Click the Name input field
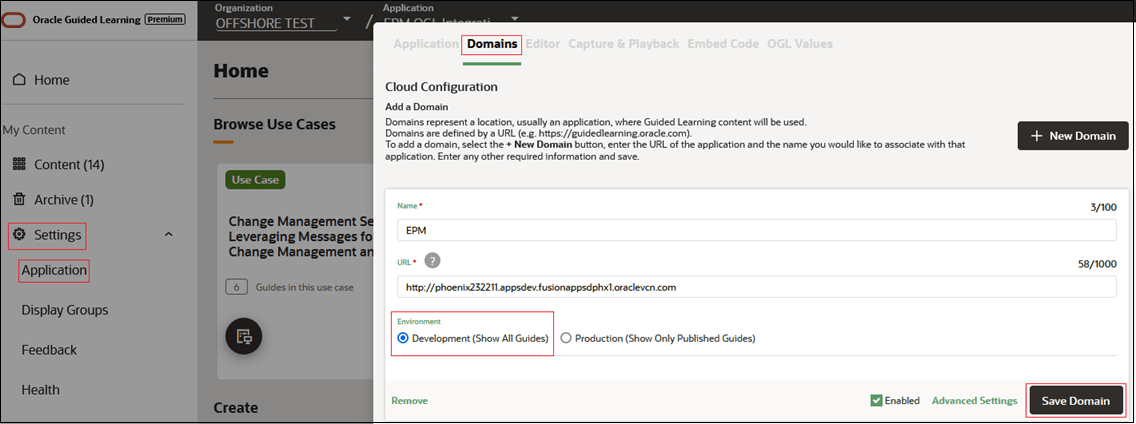 click(x=757, y=230)
